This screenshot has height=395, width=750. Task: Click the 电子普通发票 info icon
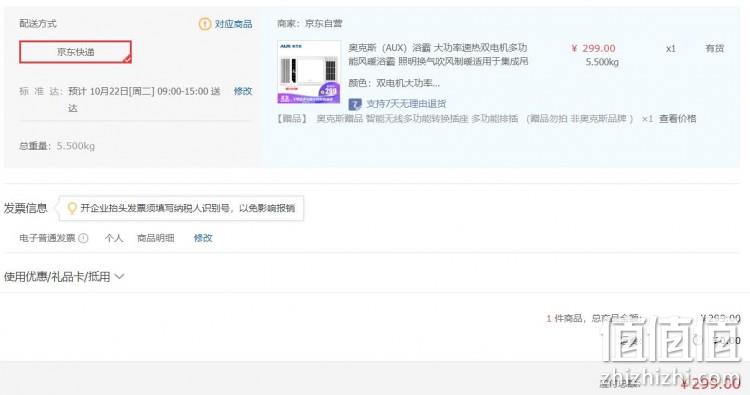83,238
